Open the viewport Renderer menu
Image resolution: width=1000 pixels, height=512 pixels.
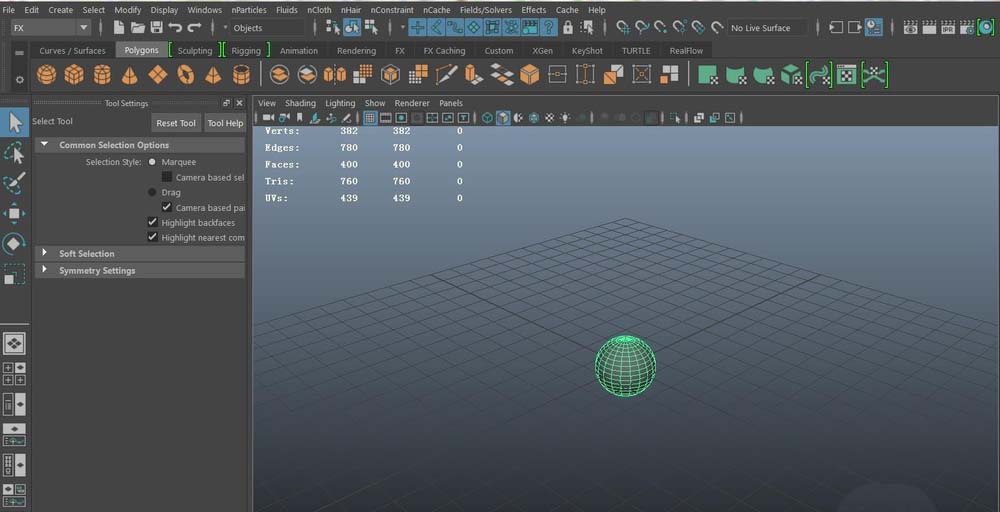(412, 103)
